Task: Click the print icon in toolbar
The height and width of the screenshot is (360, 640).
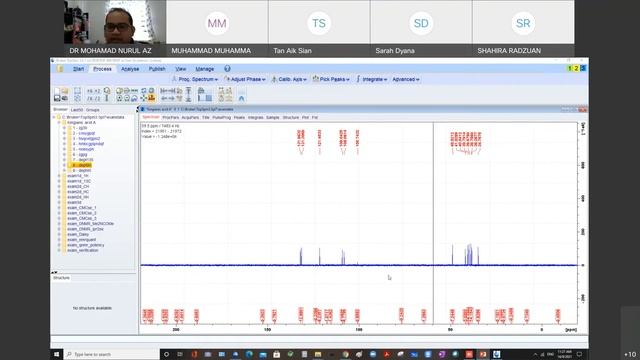Action: tap(65, 98)
